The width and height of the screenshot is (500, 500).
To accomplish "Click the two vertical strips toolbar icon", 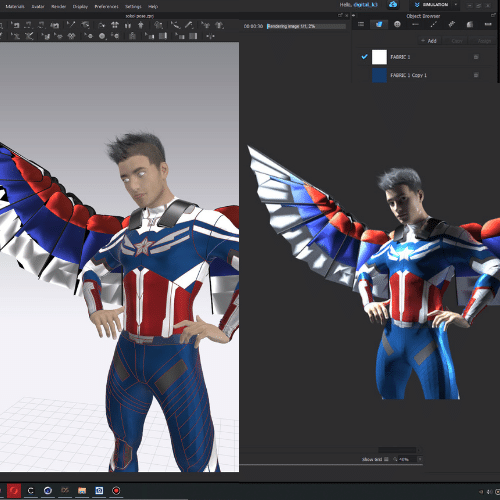I will coord(128,25).
